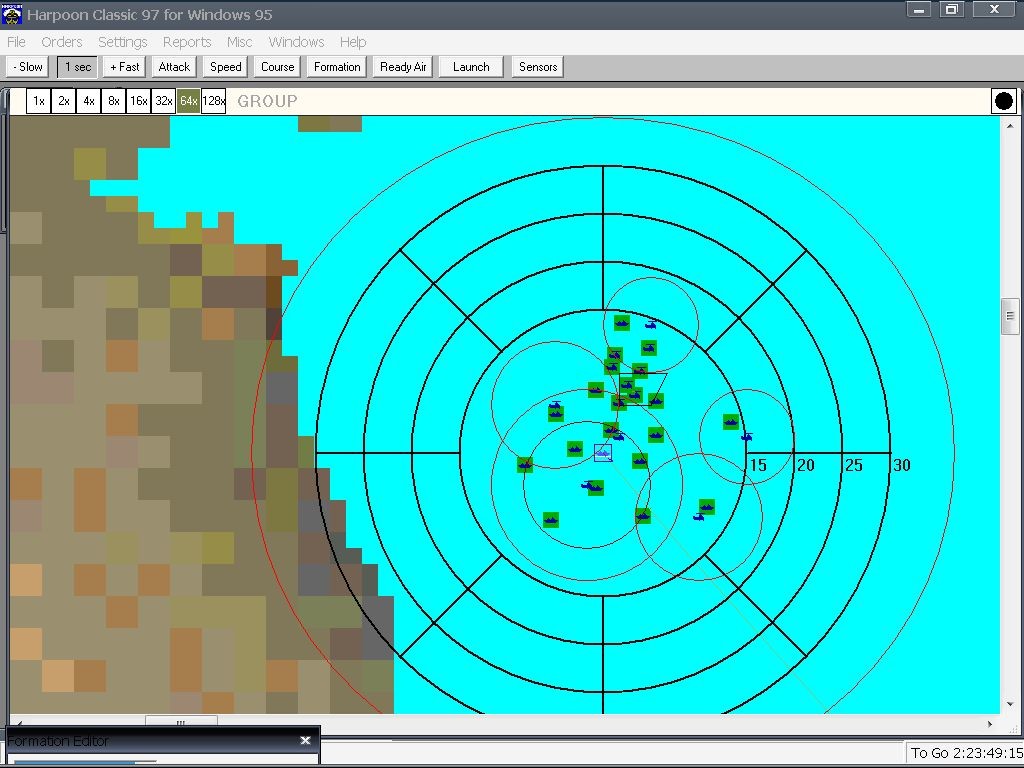This screenshot has height=768, width=1024.
Task: Click the 20 range ring label
Action: 806,465
